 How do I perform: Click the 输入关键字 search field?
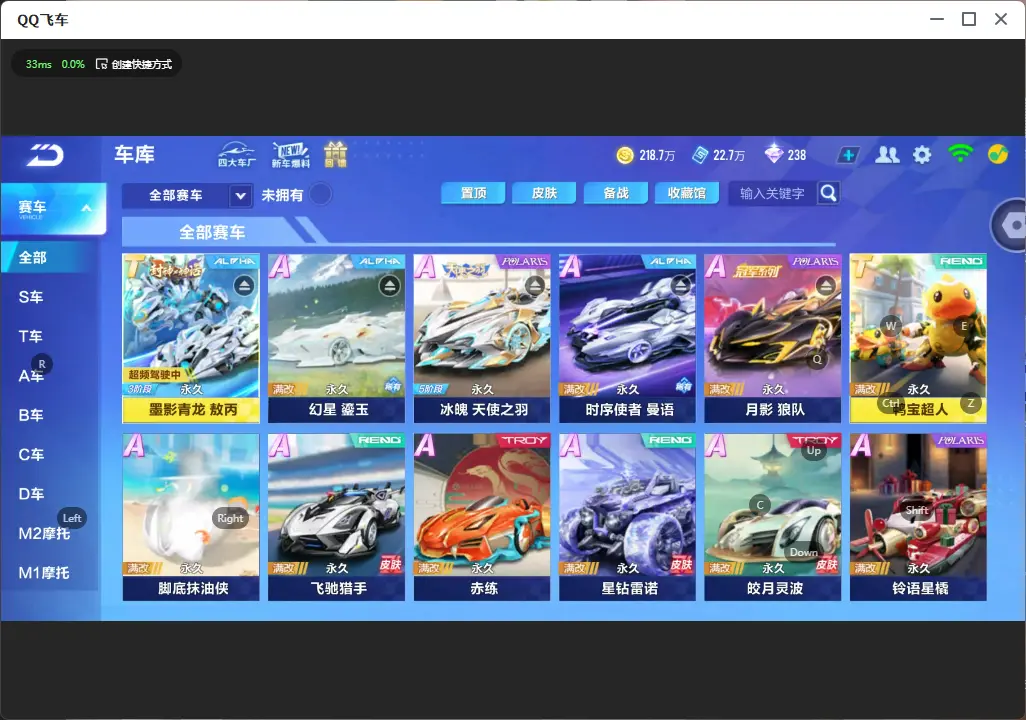coord(772,193)
